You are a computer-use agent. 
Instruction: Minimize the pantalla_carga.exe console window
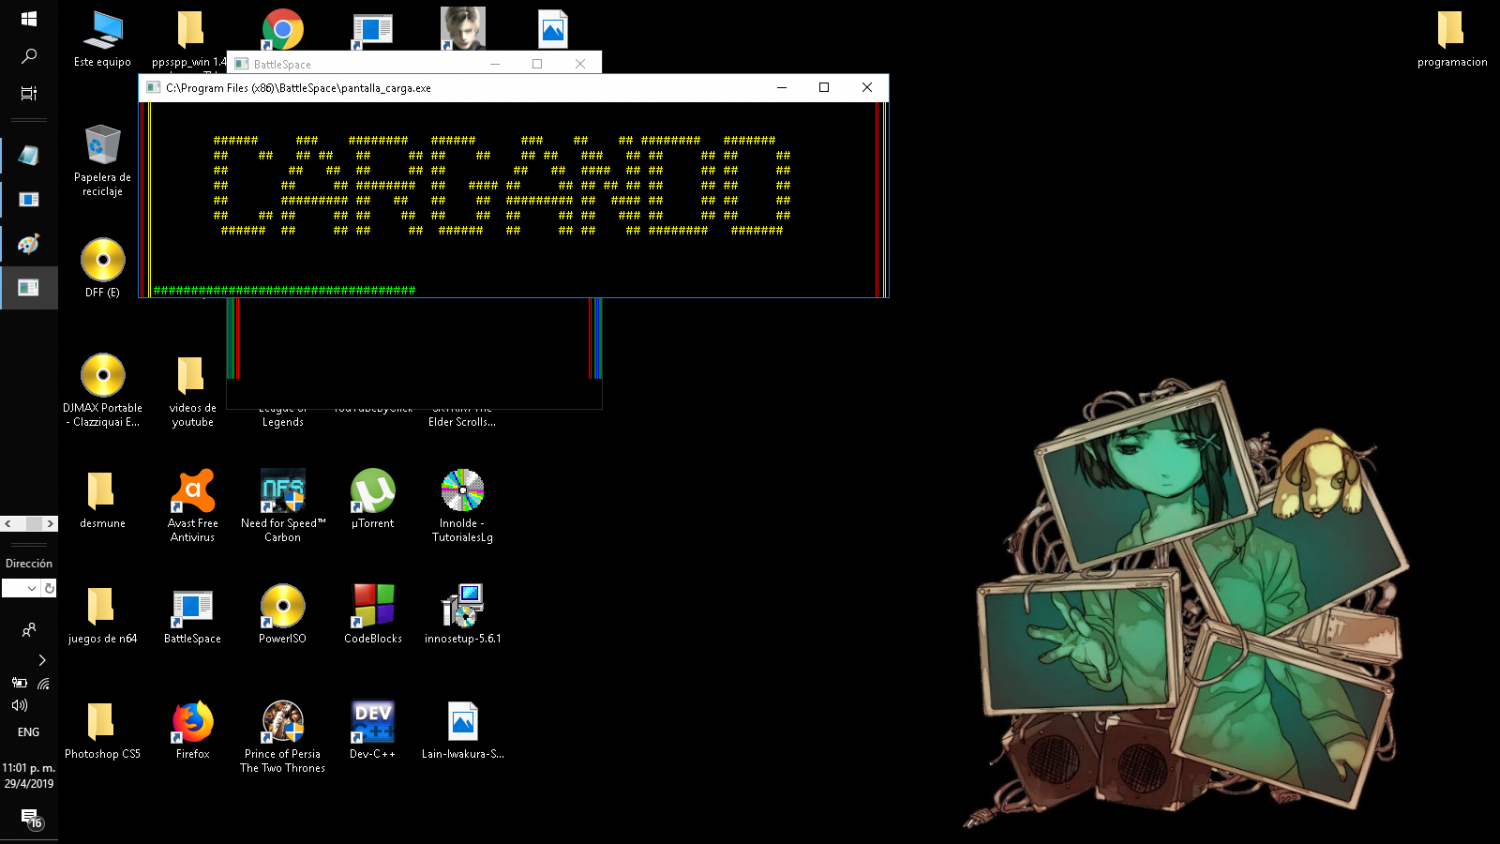(782, 88)
